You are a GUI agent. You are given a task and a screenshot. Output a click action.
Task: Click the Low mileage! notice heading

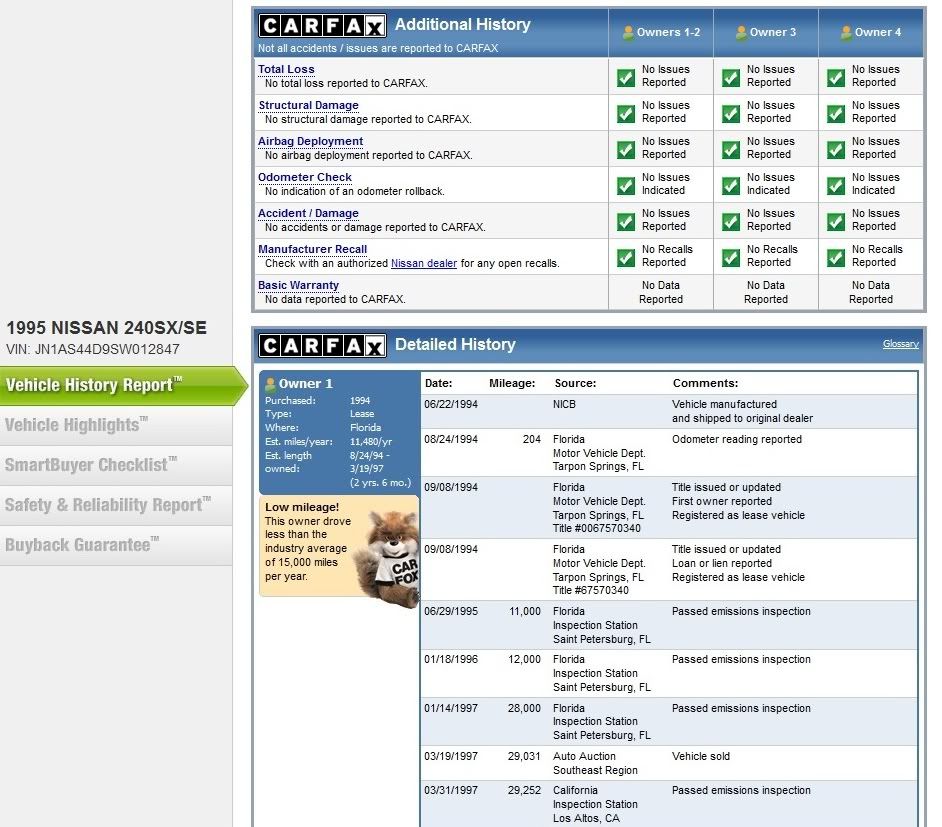tap(302, 507)
